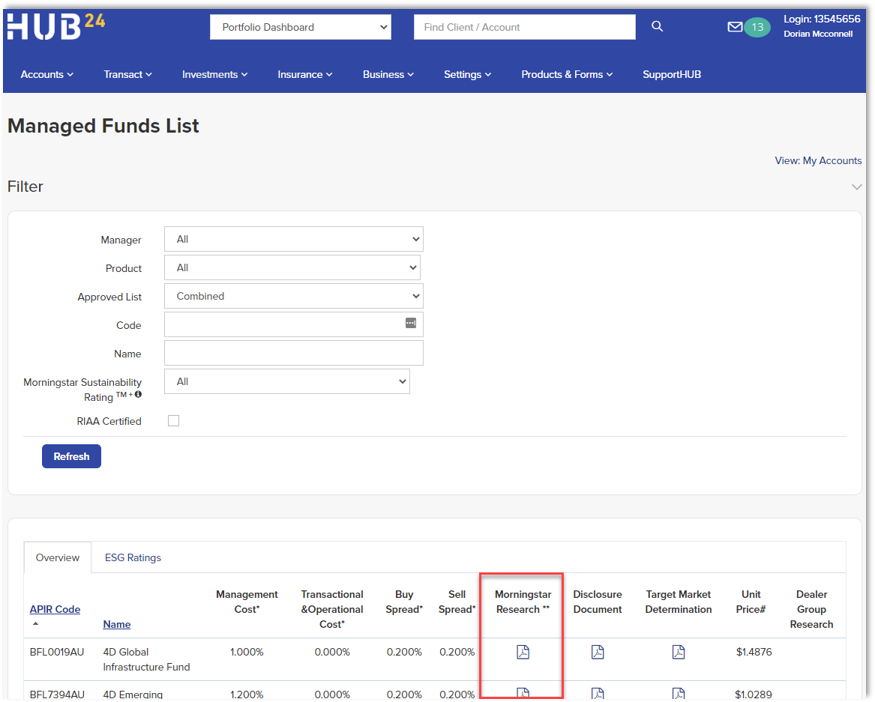
Task: Open the Manager dropdown
Action: [293, 239]
